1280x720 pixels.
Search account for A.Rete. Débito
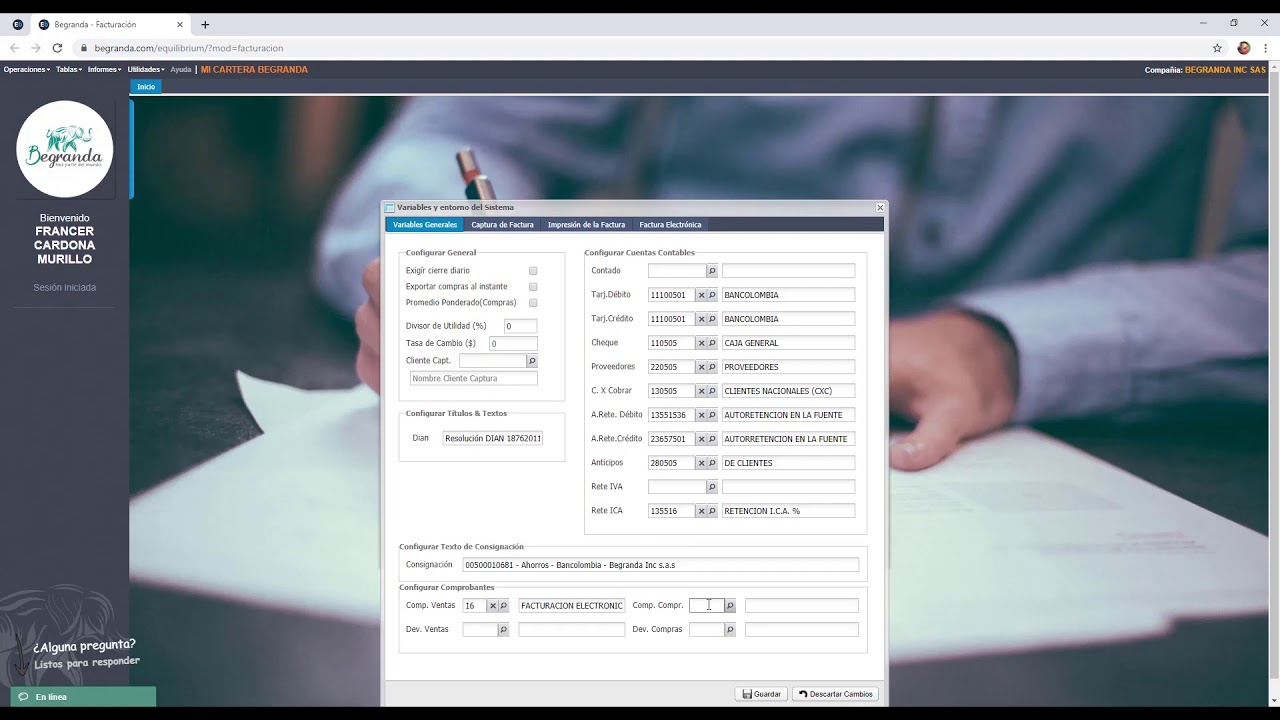coord(712,415)
